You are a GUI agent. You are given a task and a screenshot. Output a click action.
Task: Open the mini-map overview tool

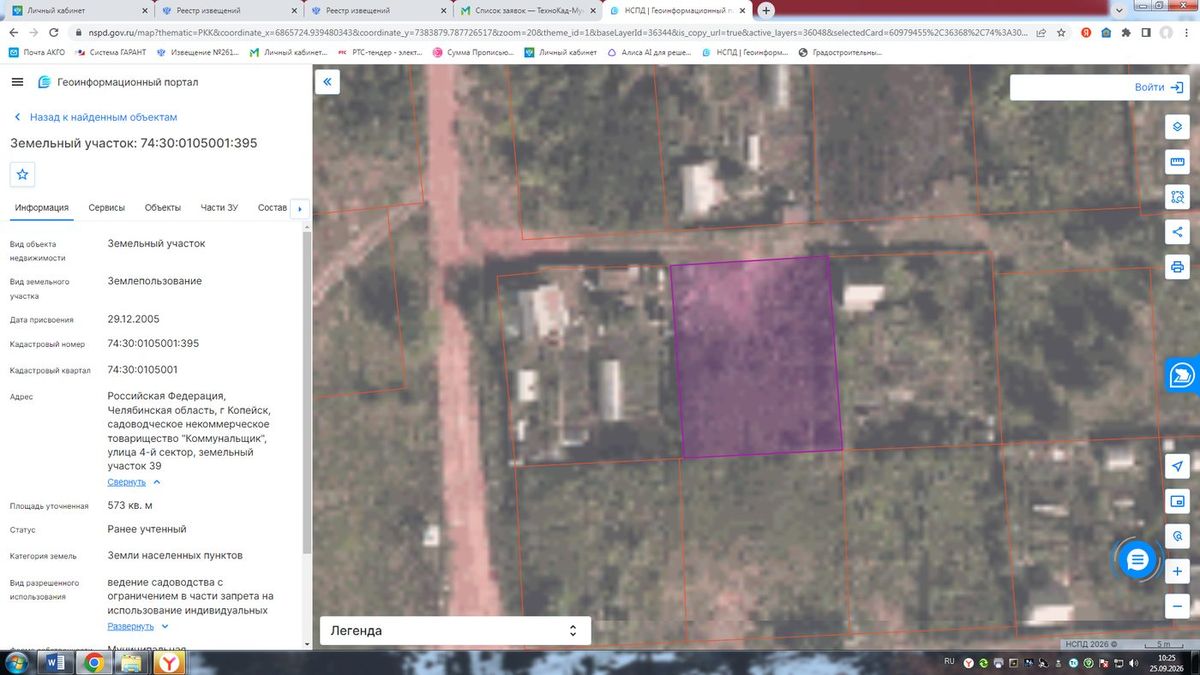click(x=1177, y=501)
